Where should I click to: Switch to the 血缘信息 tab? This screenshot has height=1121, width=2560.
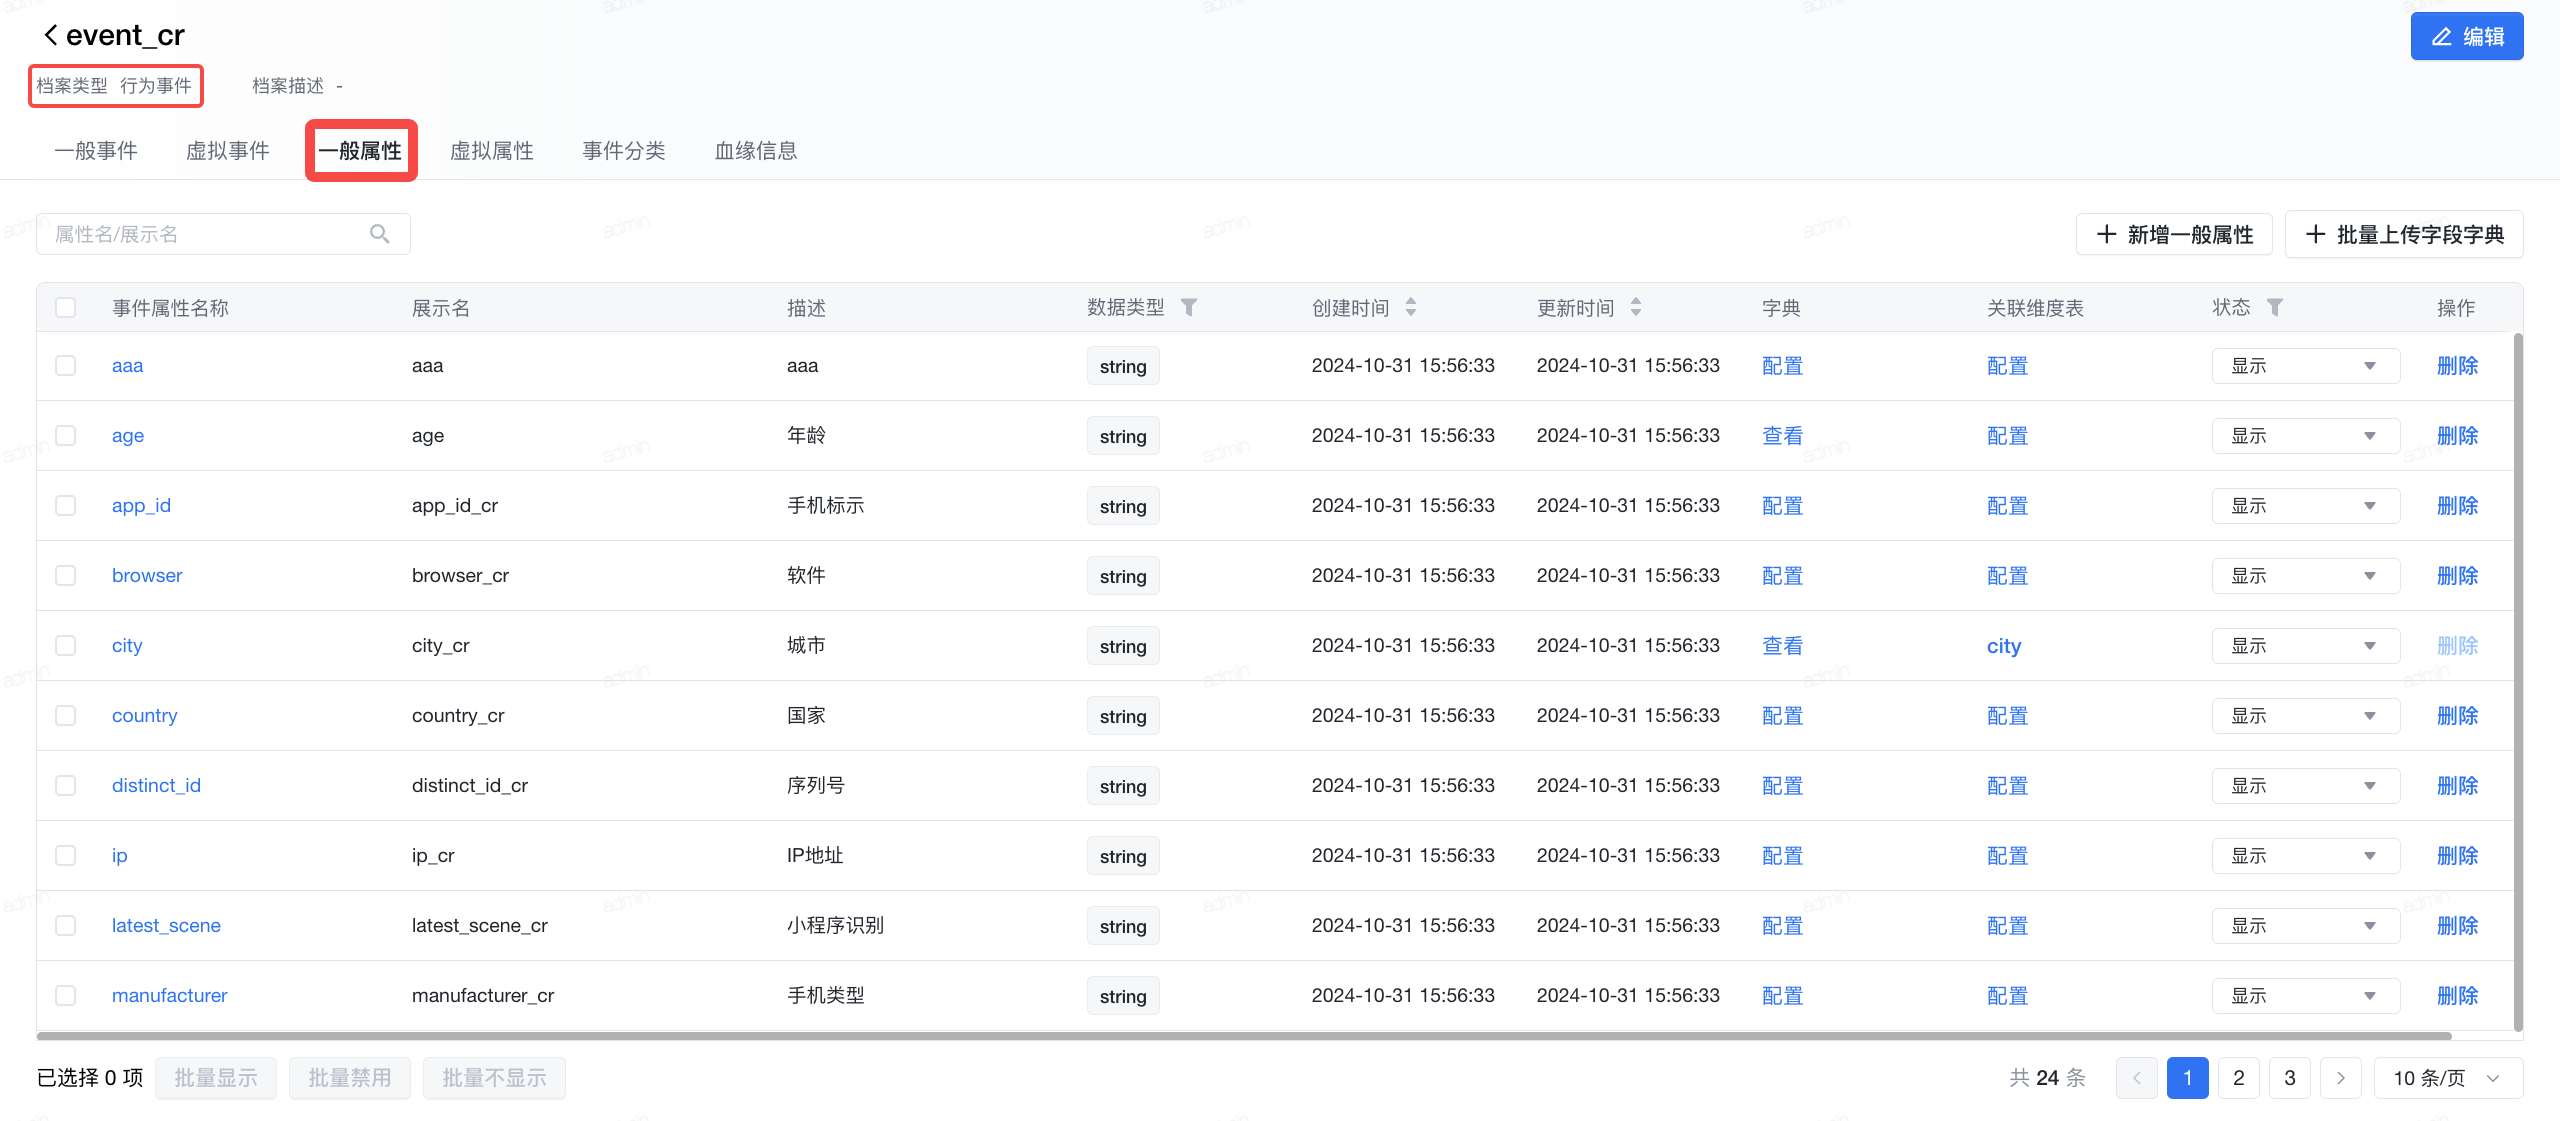756,151
